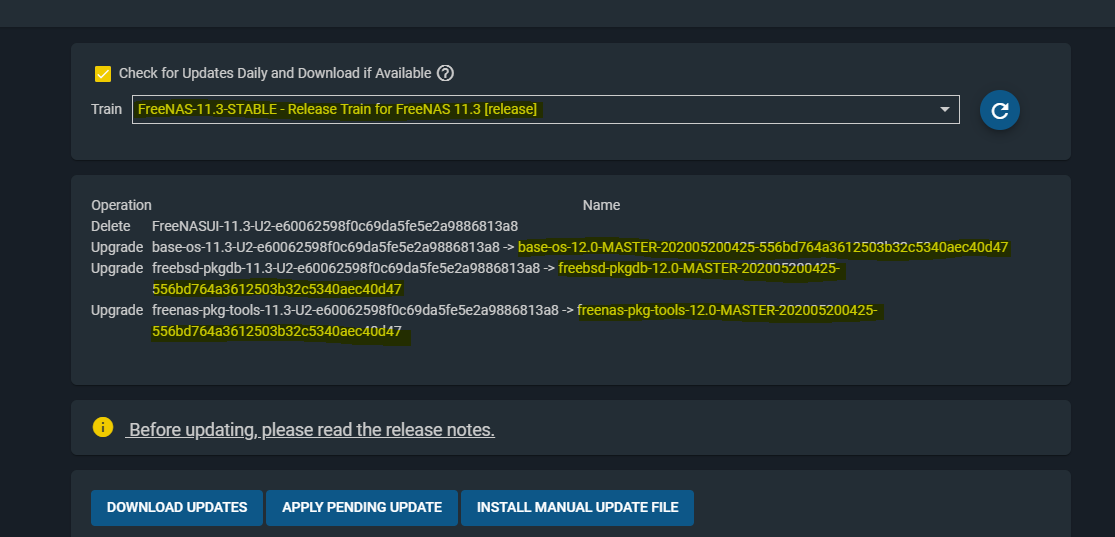Click the Operation column header
This screenshot has height=537, width=1115.
[122, 205]
